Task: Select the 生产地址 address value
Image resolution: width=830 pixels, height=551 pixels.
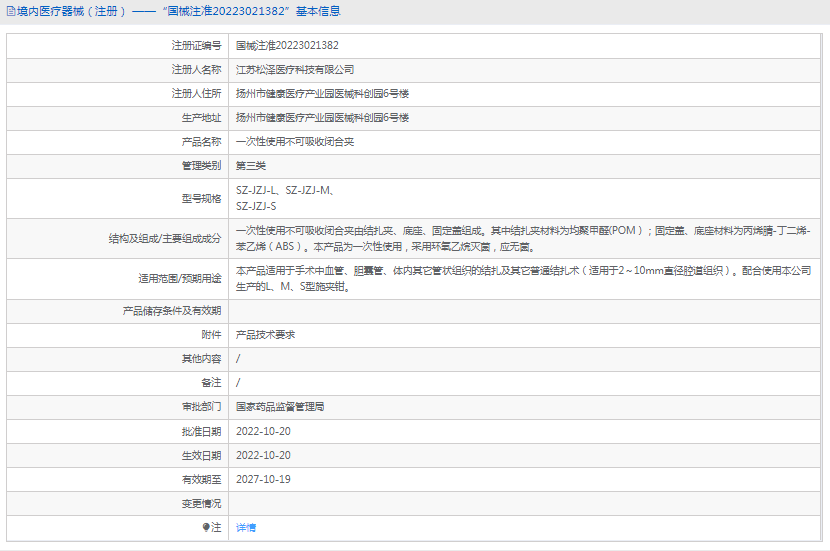Action: pyautogui.click(x=322, y=118)
